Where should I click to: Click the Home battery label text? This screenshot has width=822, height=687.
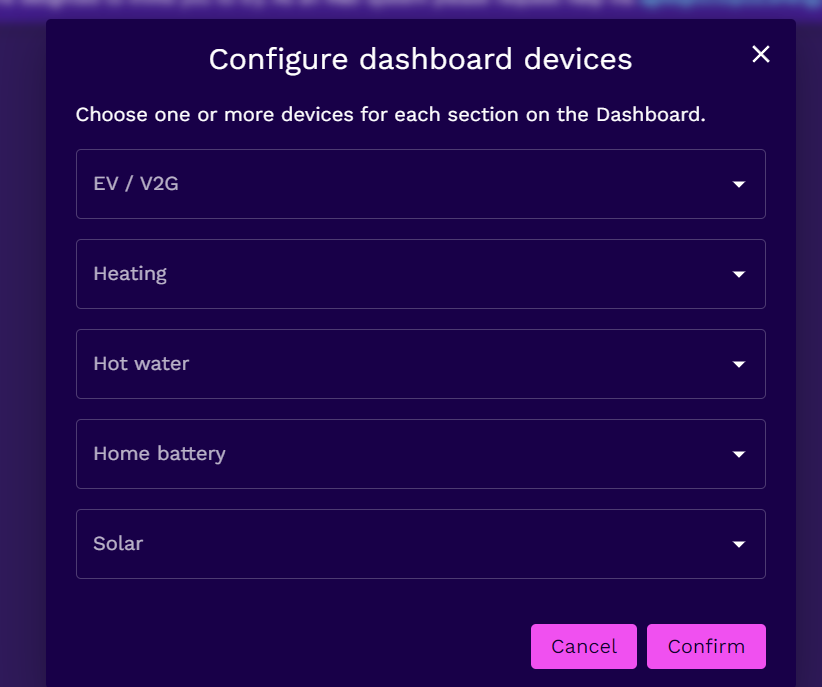pyautogui.click(x=159, y=454)
